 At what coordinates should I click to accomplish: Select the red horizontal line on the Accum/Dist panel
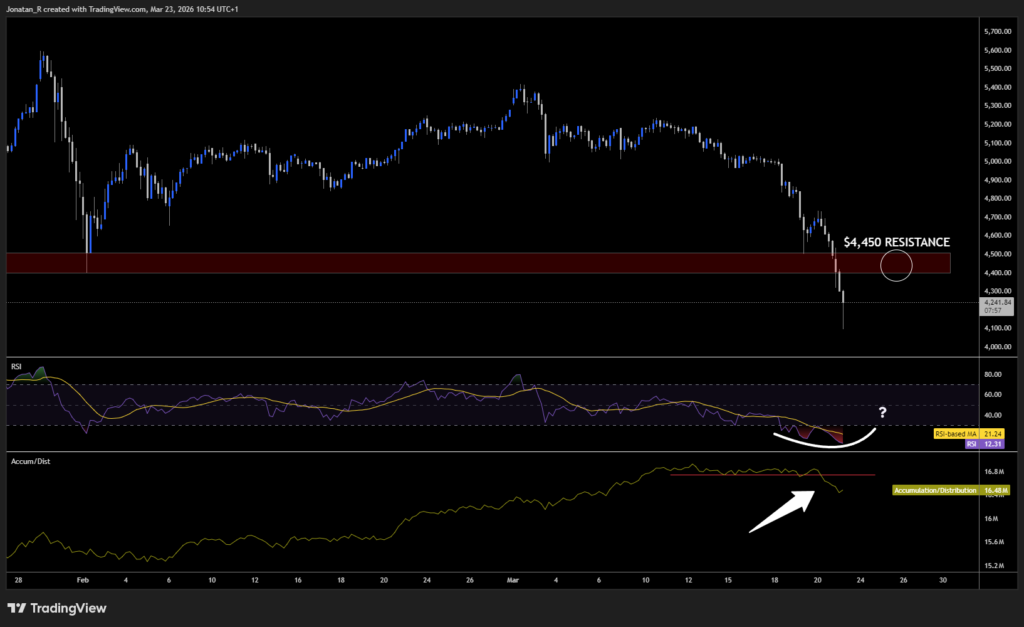(x=775, y=475)
